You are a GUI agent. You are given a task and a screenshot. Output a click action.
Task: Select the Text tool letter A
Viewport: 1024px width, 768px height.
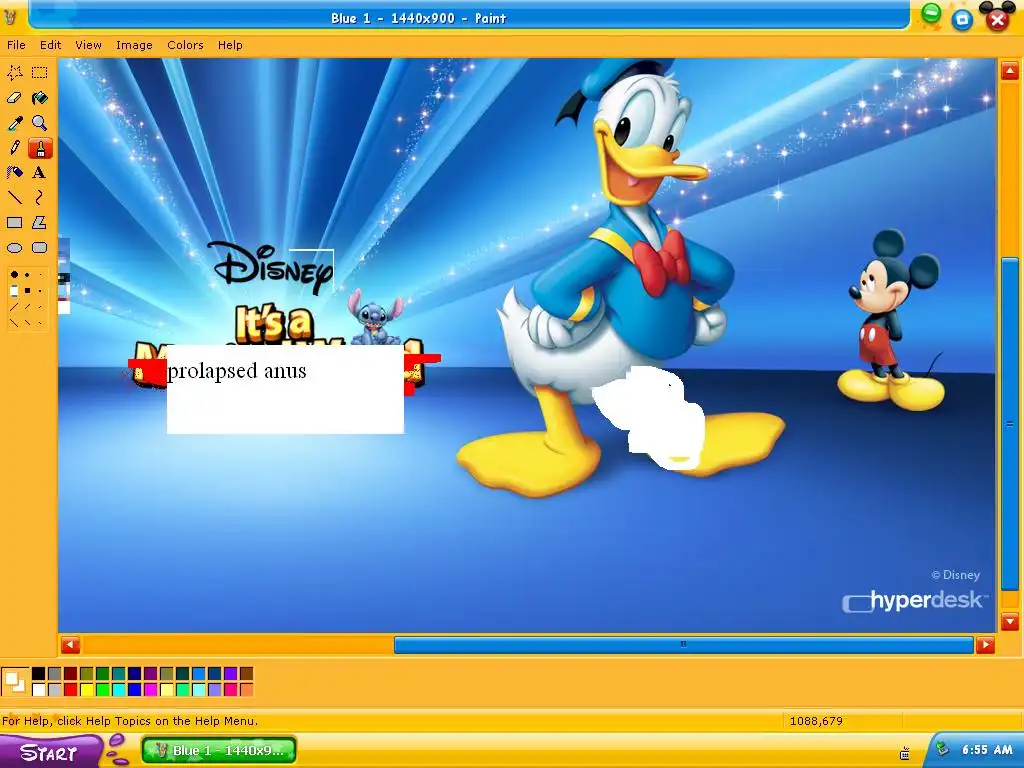click(x=40, y=173)
